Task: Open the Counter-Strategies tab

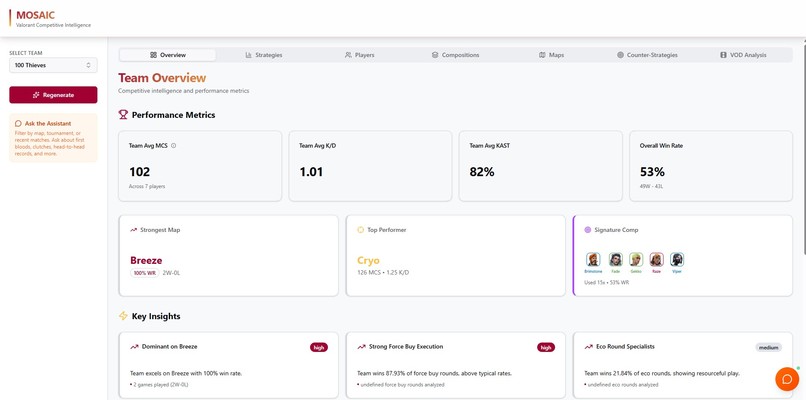Action: click(647, 55)
